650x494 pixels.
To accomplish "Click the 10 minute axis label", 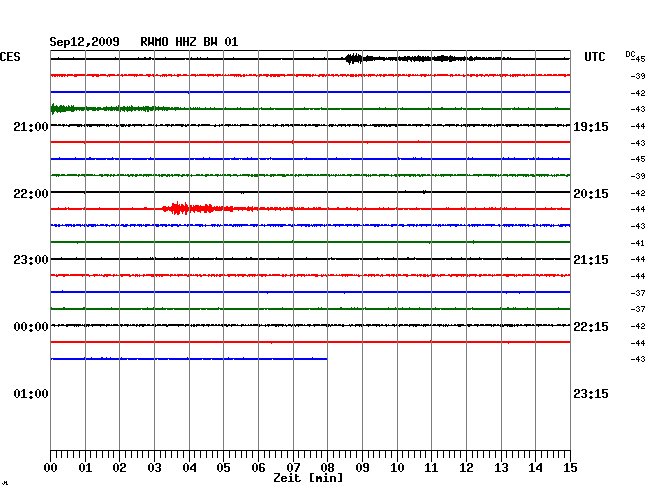I will (397, 467).
